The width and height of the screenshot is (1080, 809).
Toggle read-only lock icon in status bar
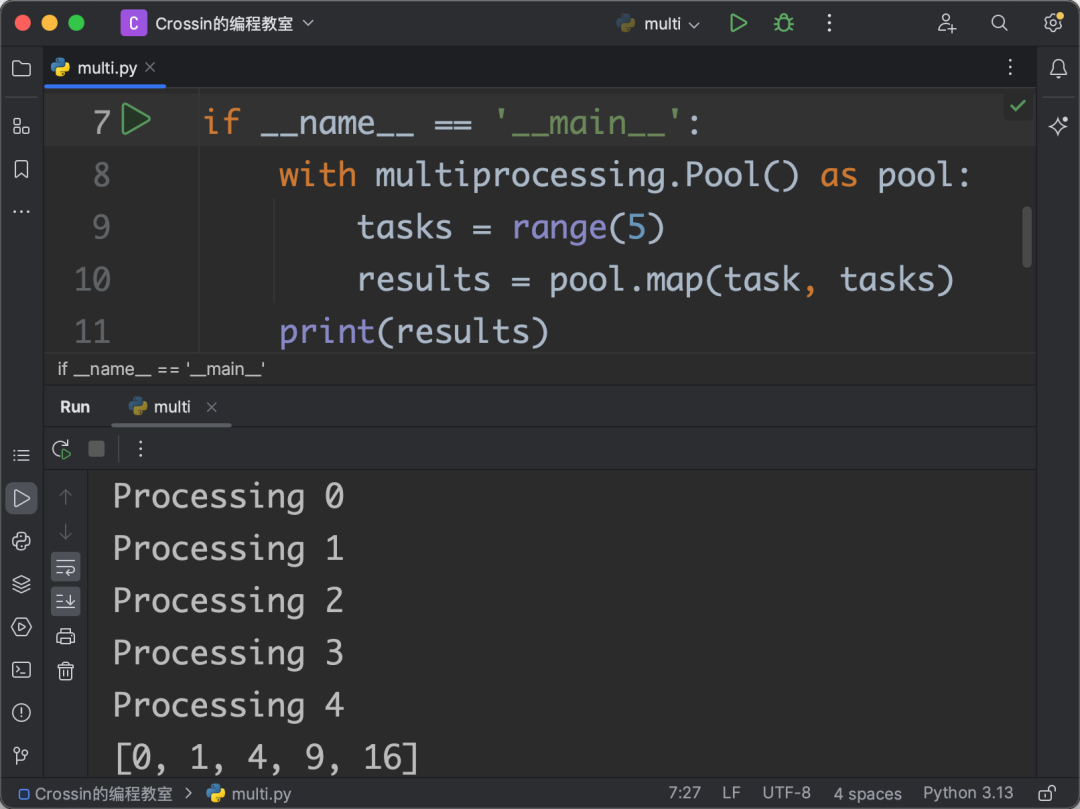click(1047, 793)
